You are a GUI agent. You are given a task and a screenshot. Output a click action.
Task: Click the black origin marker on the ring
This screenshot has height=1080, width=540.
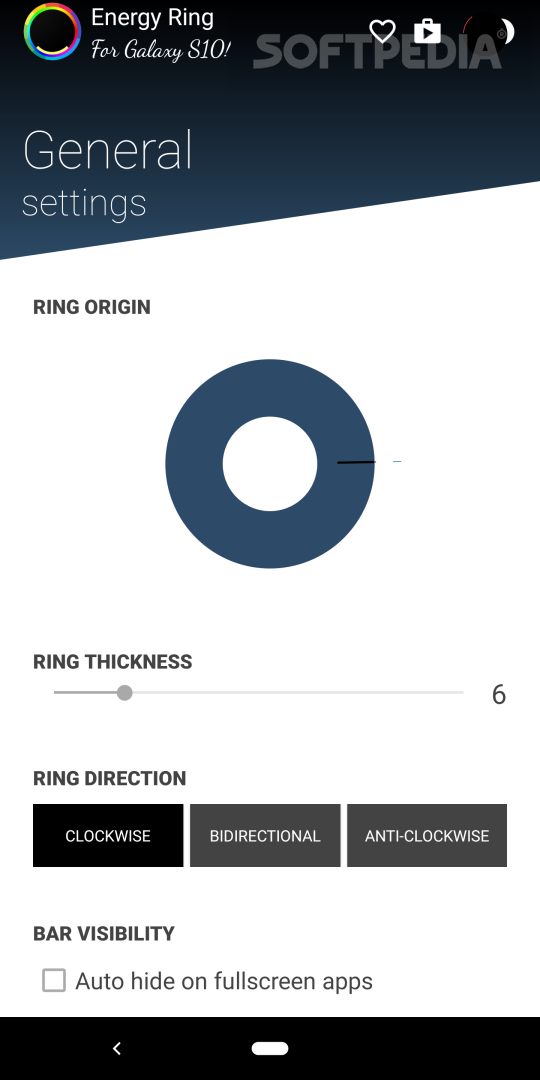pos(356,462)
